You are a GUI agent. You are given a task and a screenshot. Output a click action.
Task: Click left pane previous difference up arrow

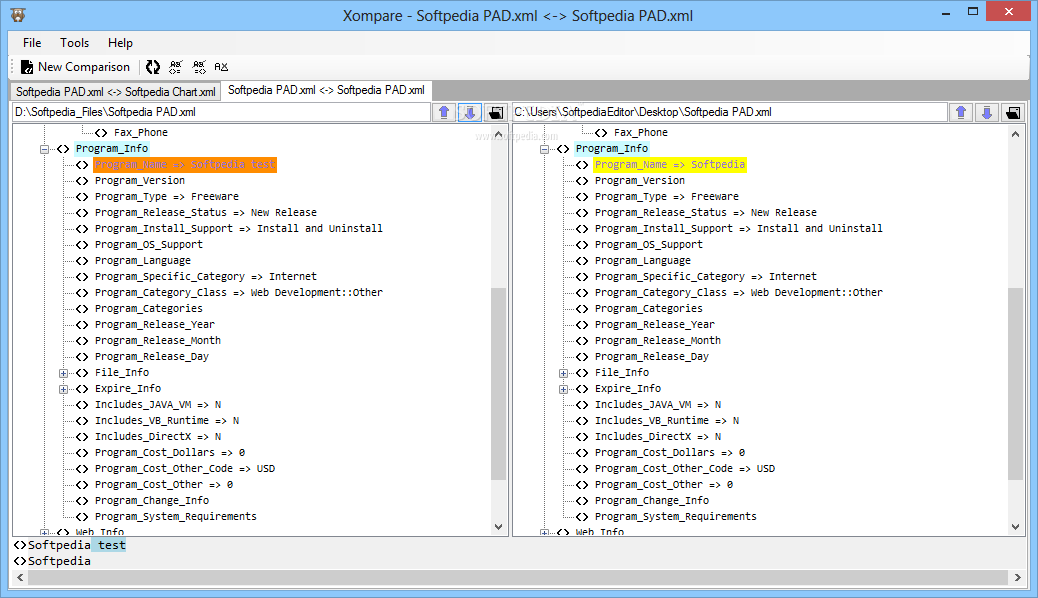(444, 113)
